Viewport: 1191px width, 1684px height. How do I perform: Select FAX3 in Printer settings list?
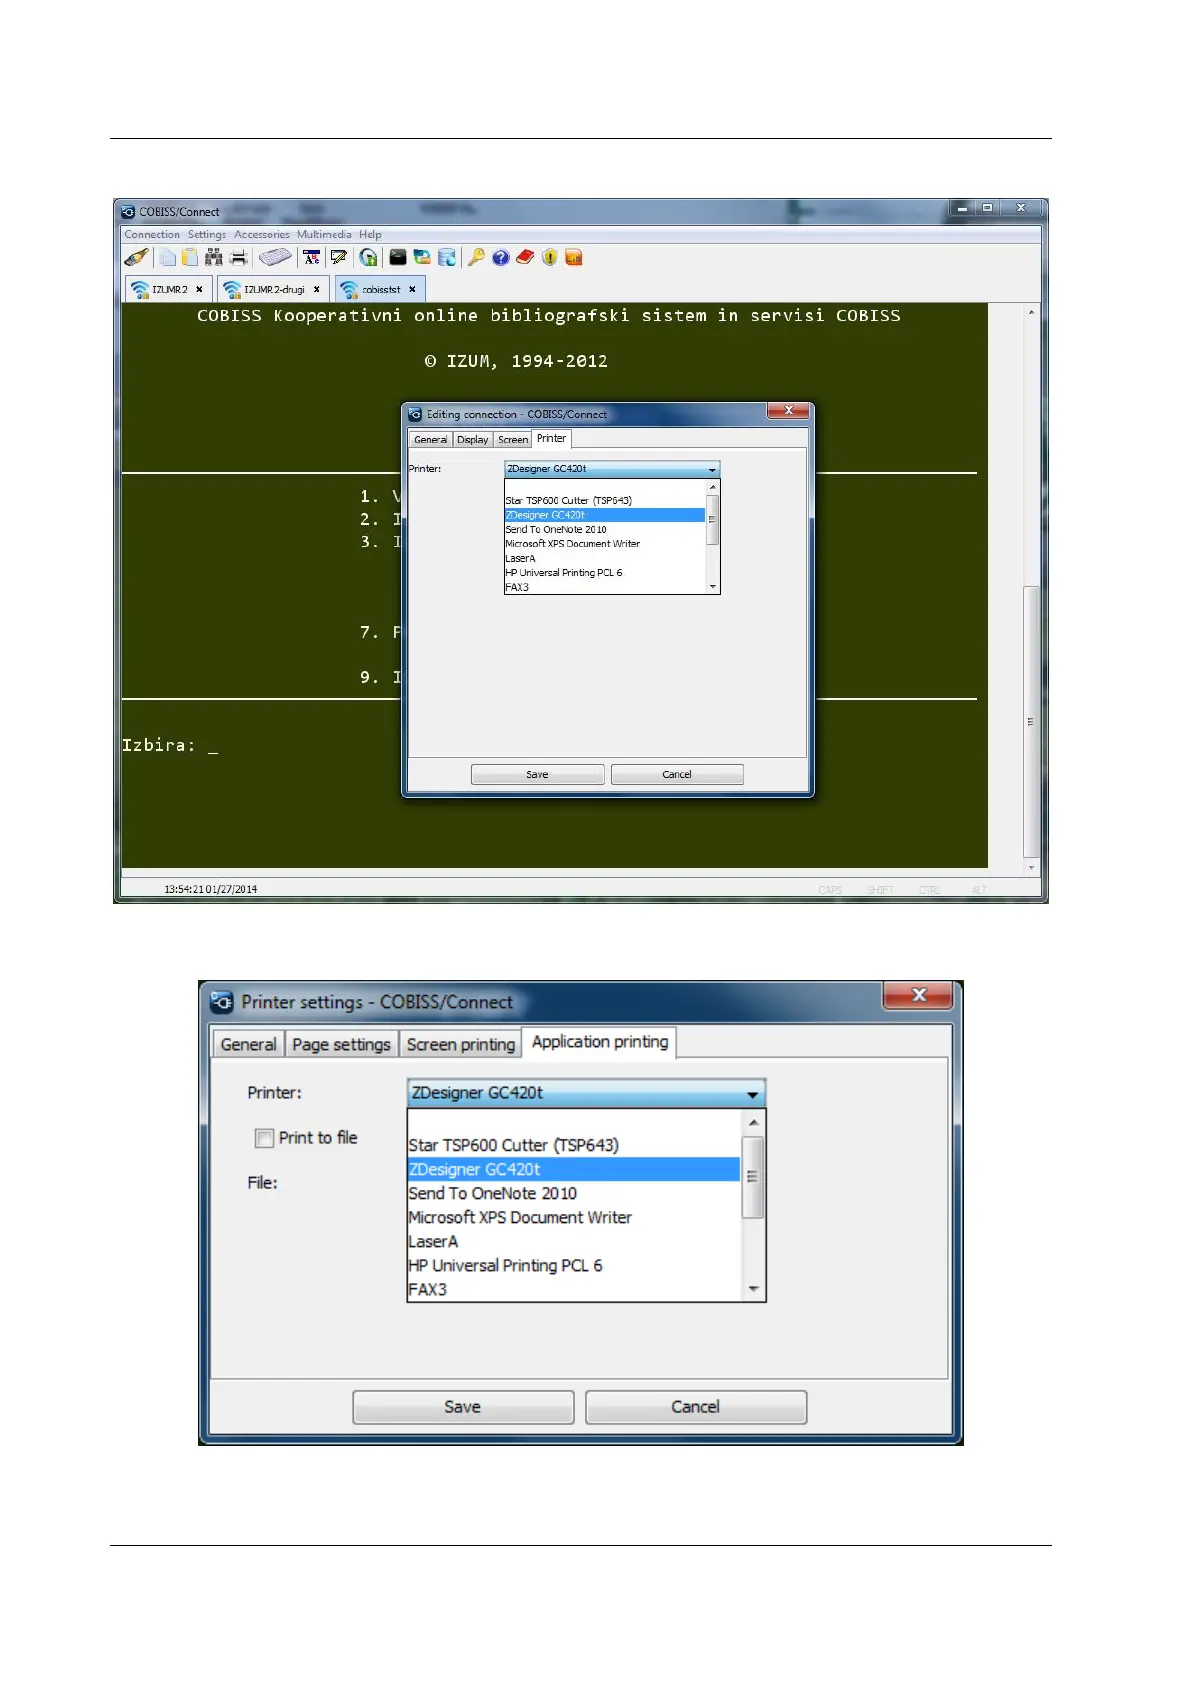tap(573, 1289)
